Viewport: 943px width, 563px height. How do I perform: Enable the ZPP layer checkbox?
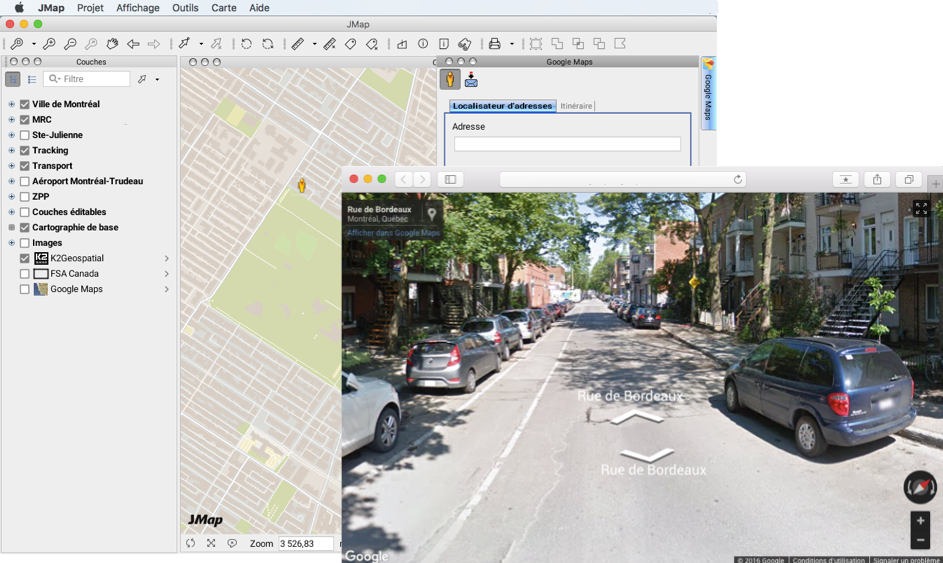[25, 197]
